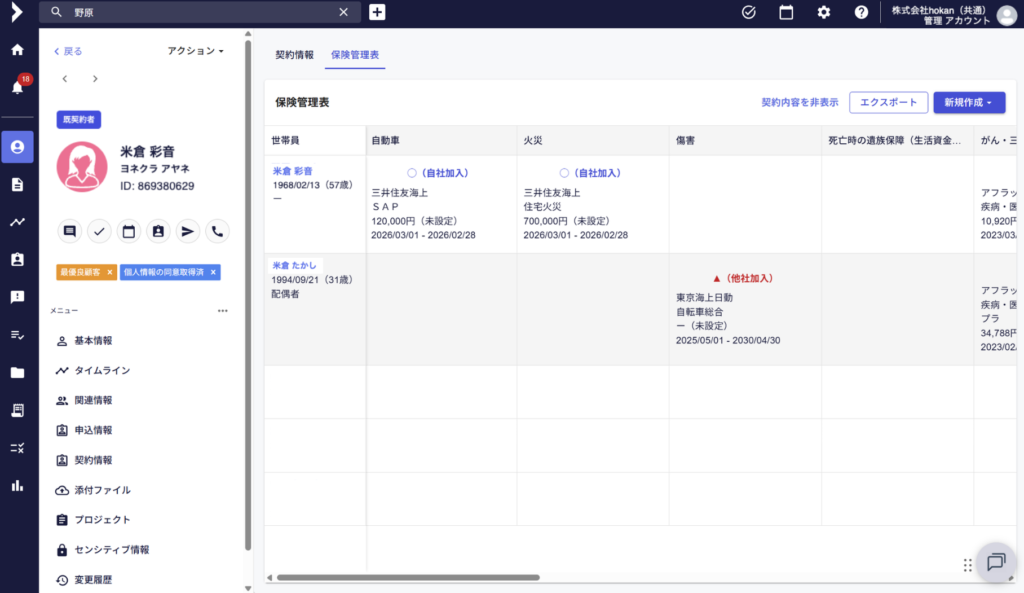Remove the 最優良顧客 tag
This screenshot has width=1024, height=593.
(110, 272)
